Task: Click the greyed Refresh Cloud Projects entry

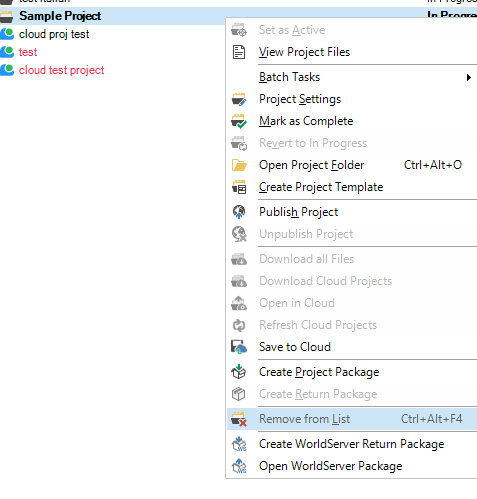Action: [352, 325]
